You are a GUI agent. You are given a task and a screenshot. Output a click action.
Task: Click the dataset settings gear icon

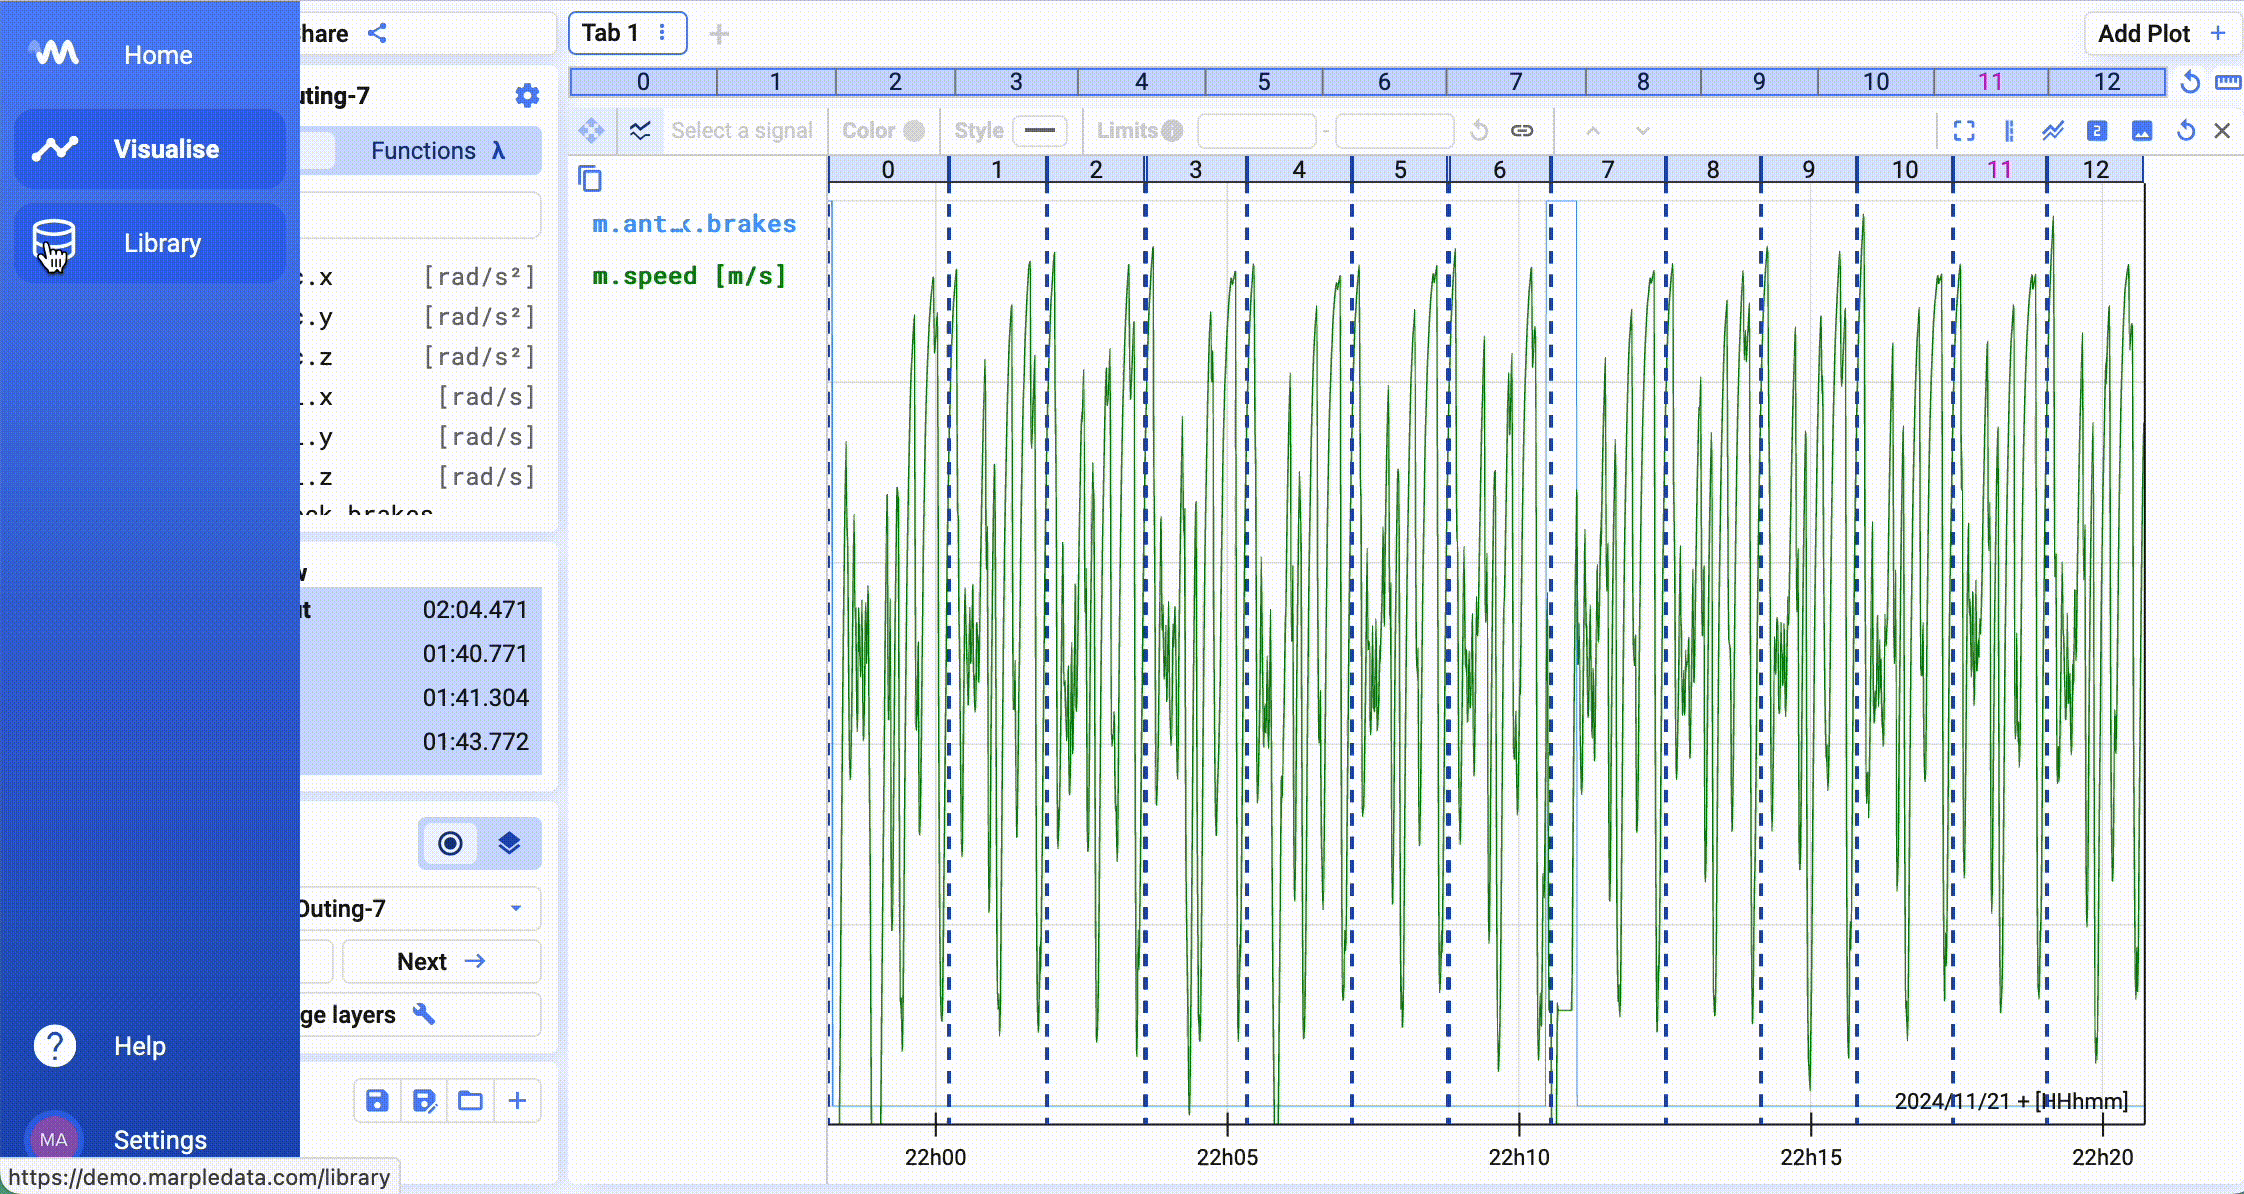[x=527, y=96]
